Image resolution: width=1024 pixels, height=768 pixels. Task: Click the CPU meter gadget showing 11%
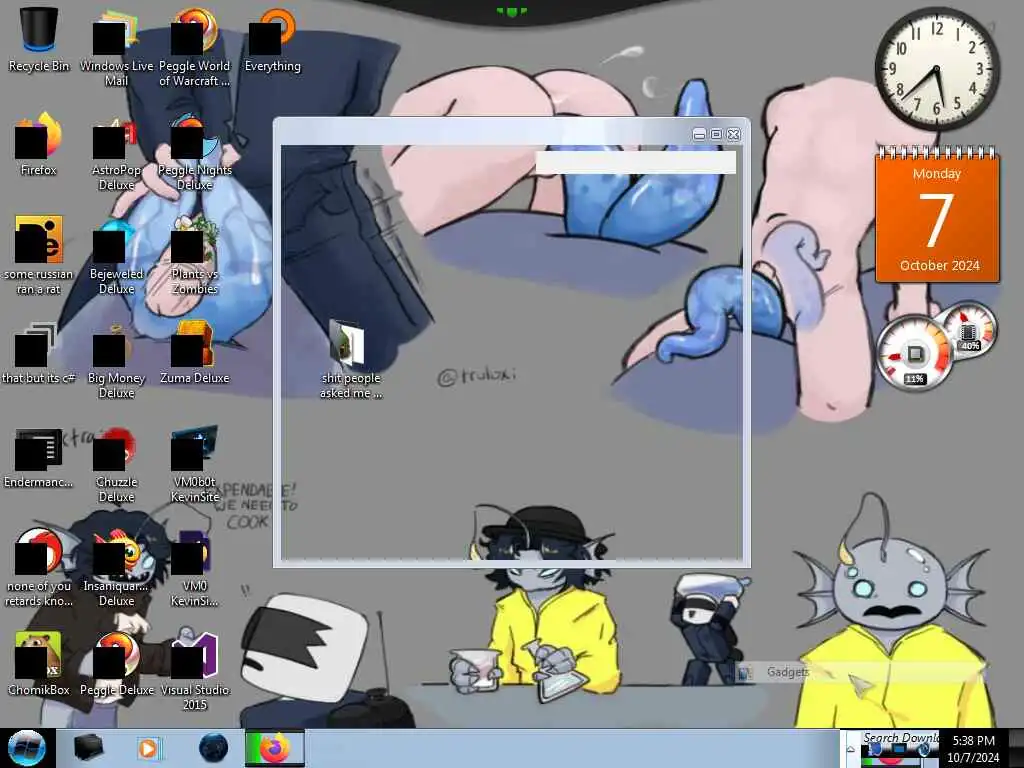(x=914, y=355)
